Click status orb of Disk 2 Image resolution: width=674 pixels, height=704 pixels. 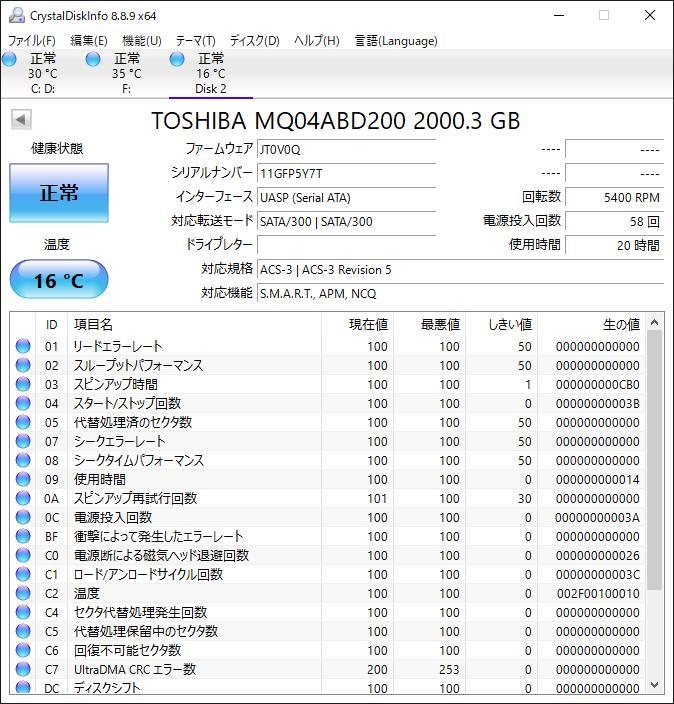click(x=177, y=59)
